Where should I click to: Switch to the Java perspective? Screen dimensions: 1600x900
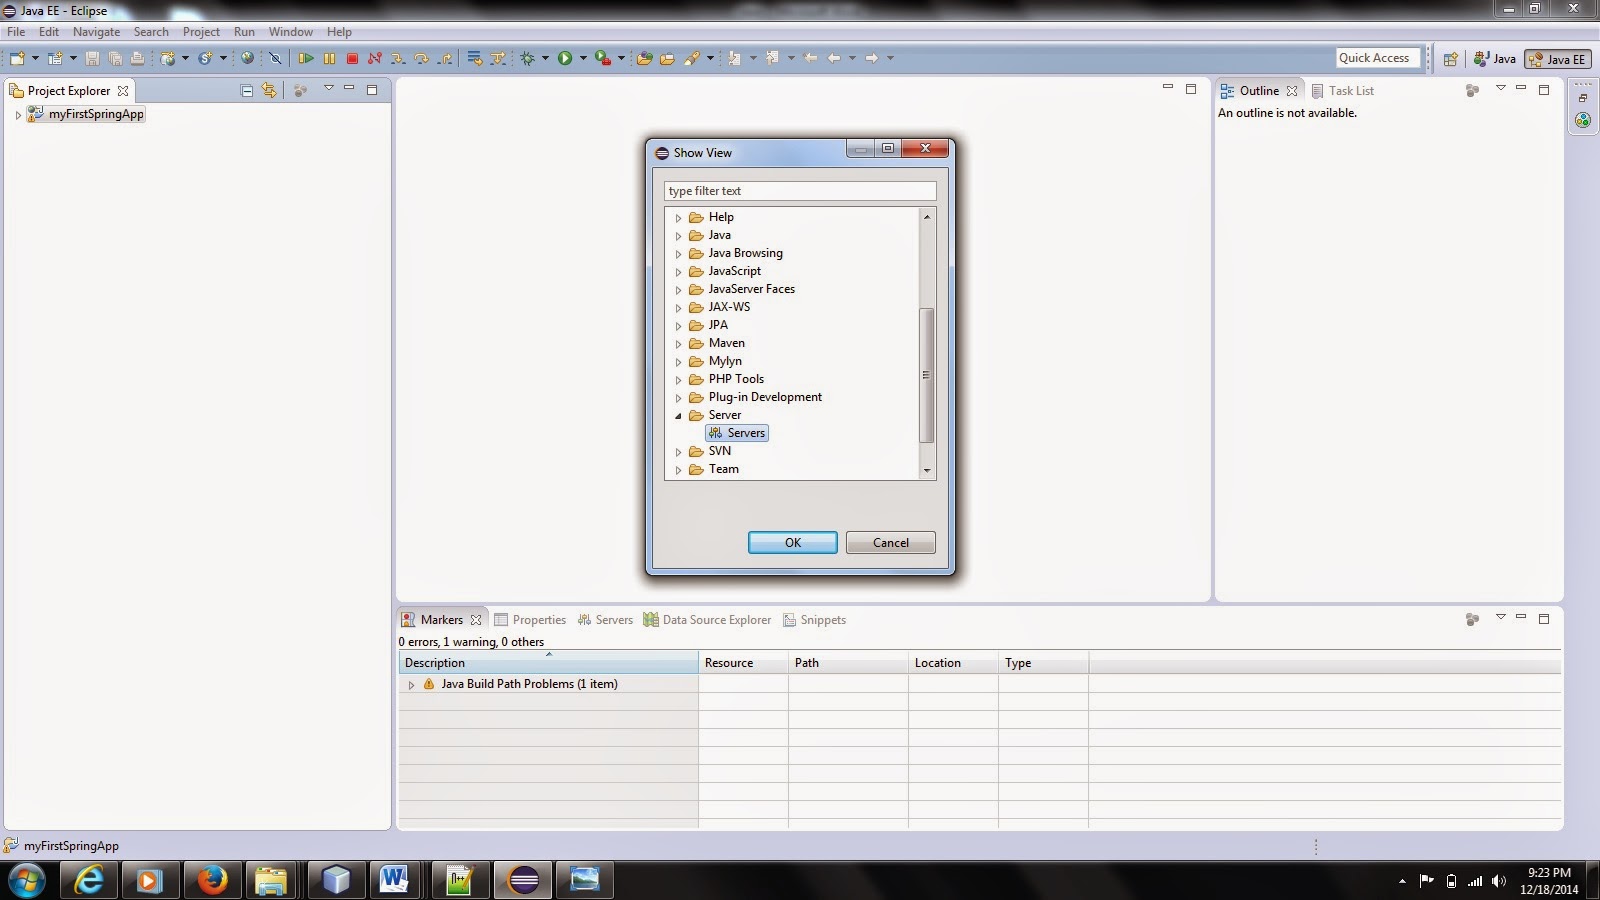coord(1495,58)
